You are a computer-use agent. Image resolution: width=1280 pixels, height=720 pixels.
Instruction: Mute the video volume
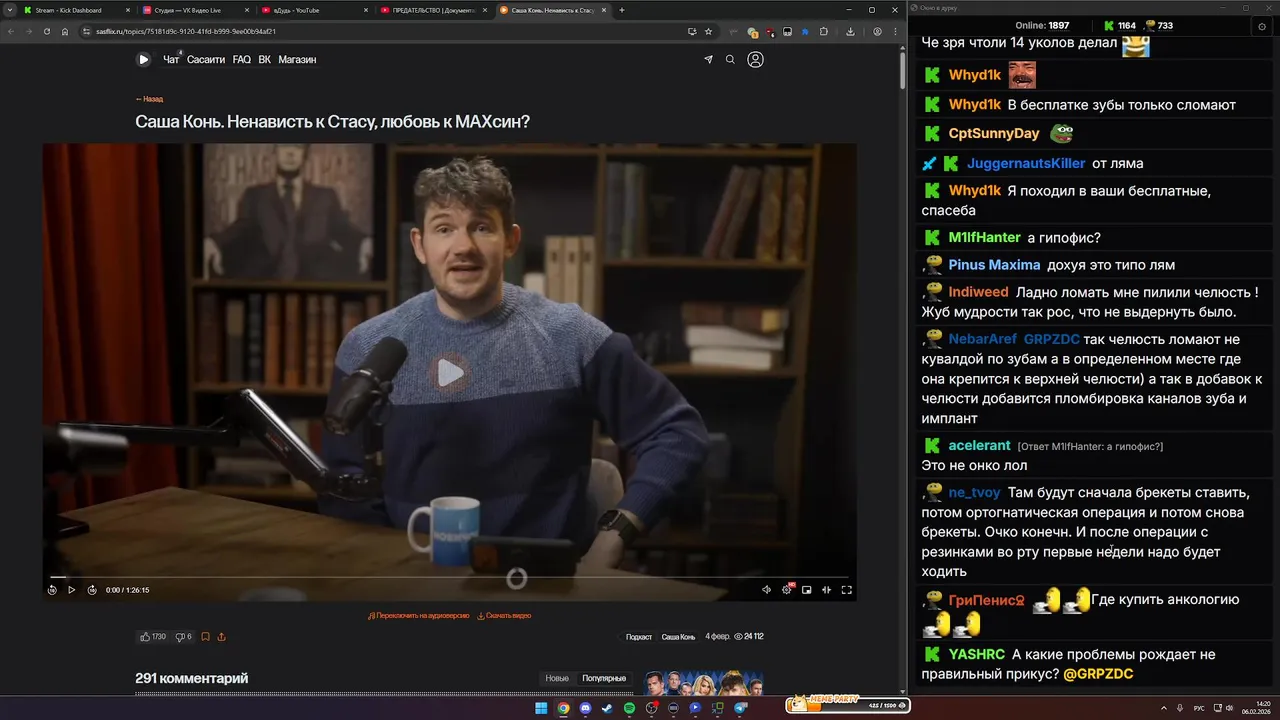point(766,590)
